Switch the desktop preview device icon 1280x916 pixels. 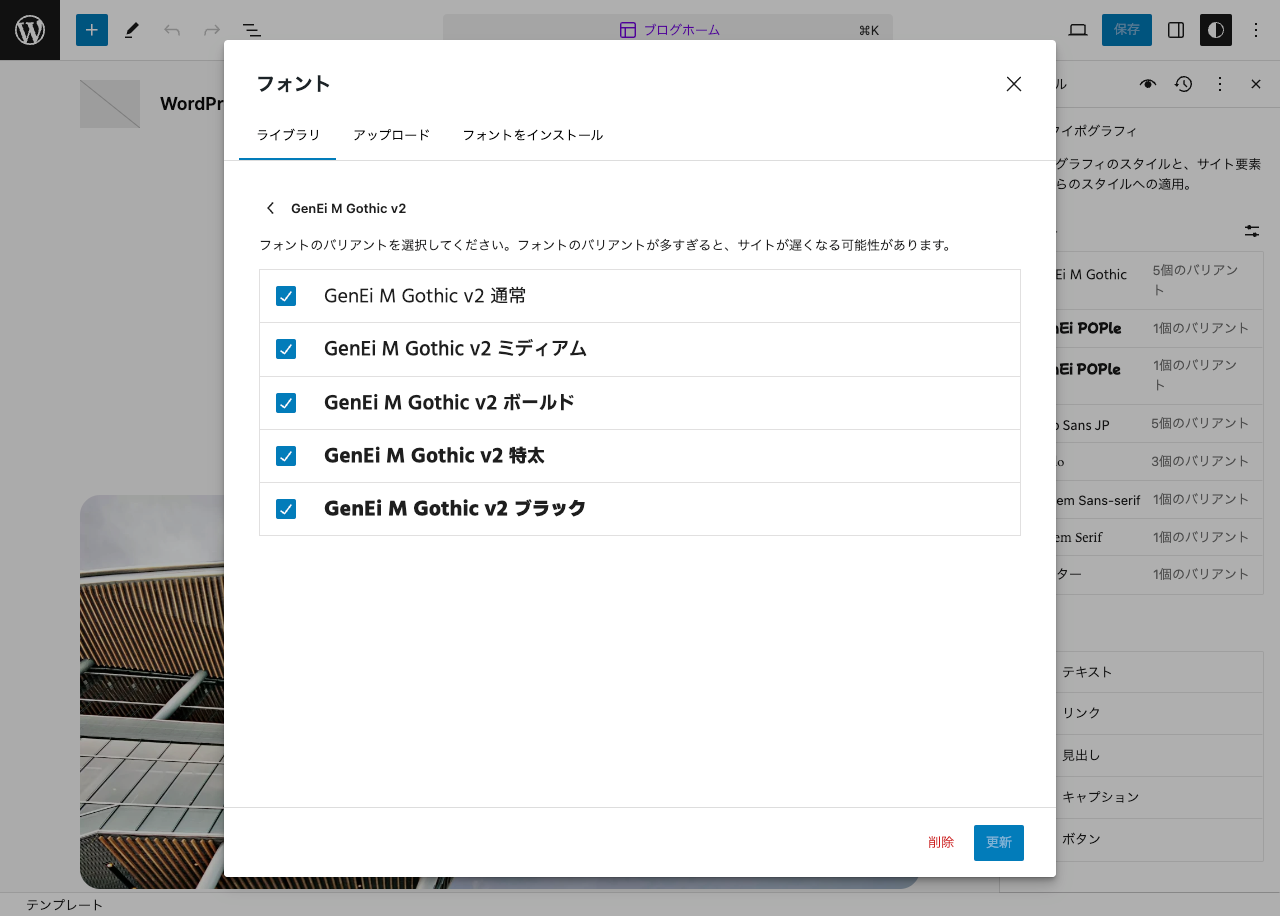(x=1078, y=30)
